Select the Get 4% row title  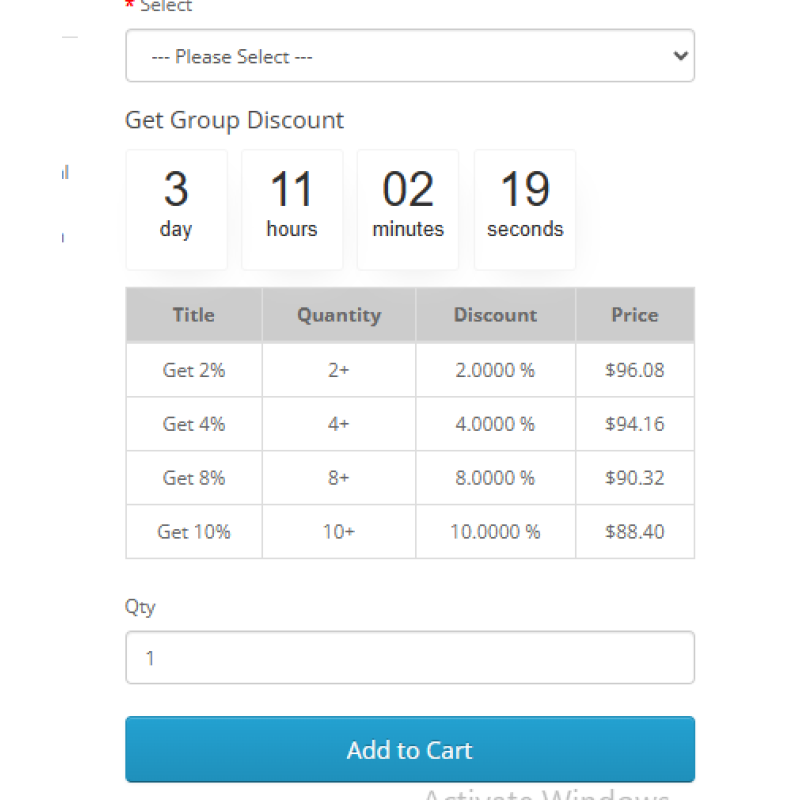[194, 424]
